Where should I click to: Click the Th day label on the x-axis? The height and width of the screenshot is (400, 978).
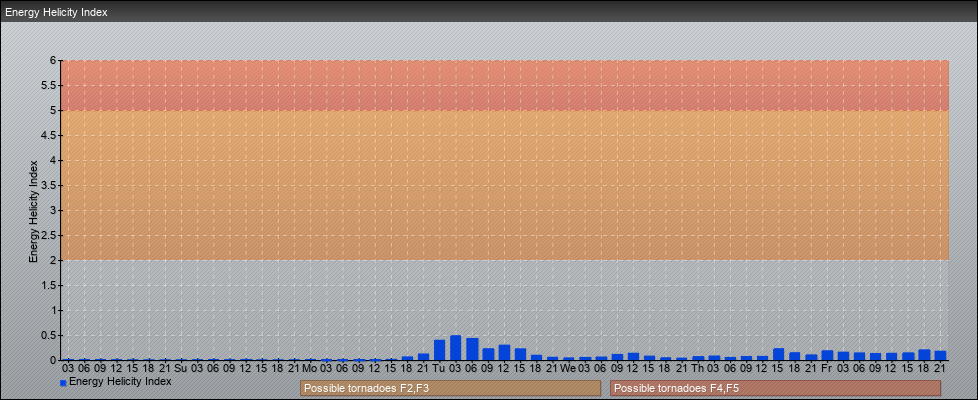click(x=697, y=368)
